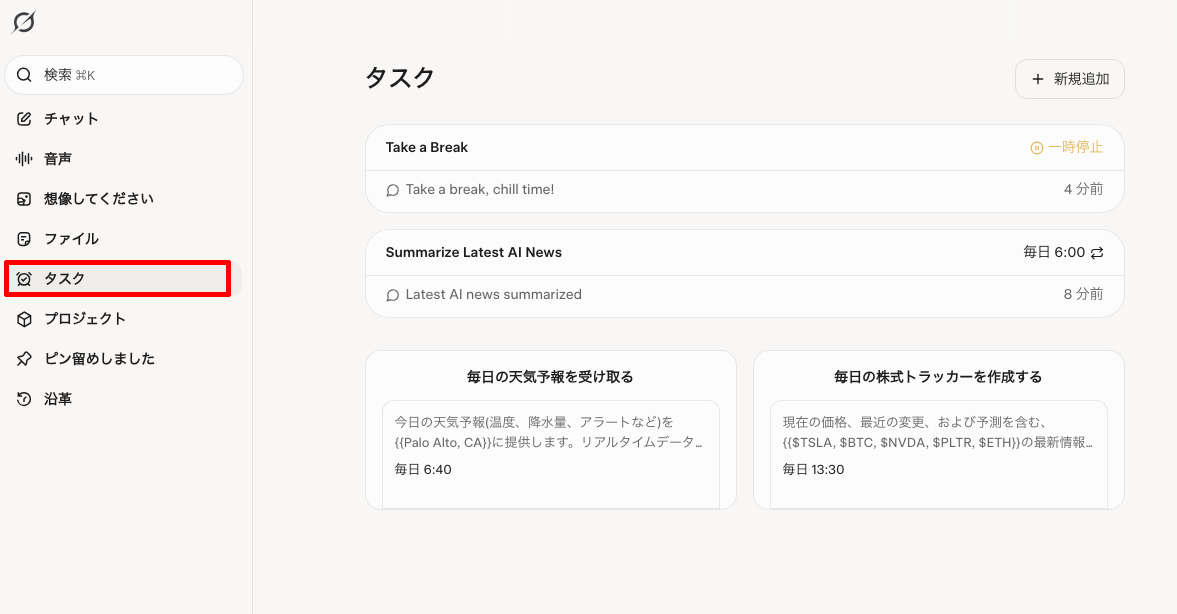Click the 沿革 history icon
Viewport: 1177px width, 614px height.
pyautogui.click(x=25, y=399)
